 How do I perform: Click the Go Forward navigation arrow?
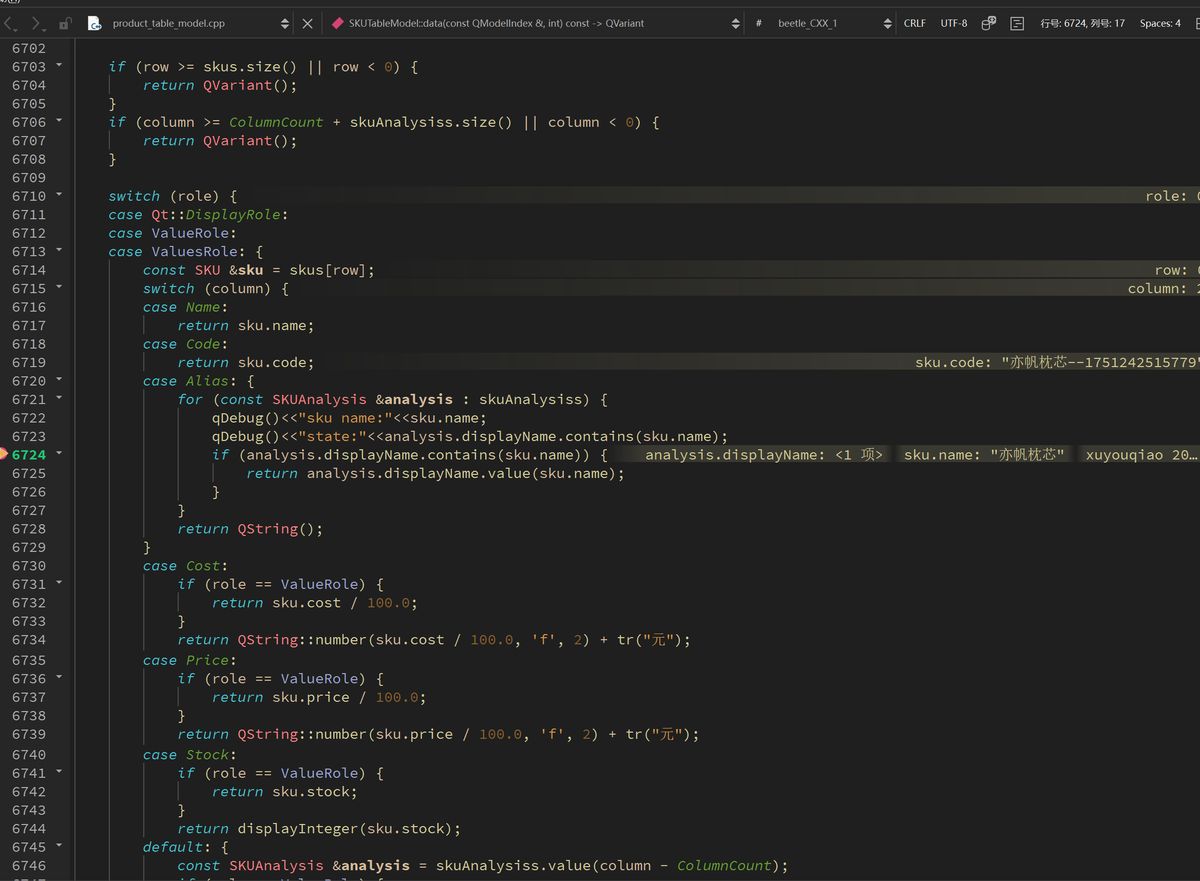click(x=37, y=23)
